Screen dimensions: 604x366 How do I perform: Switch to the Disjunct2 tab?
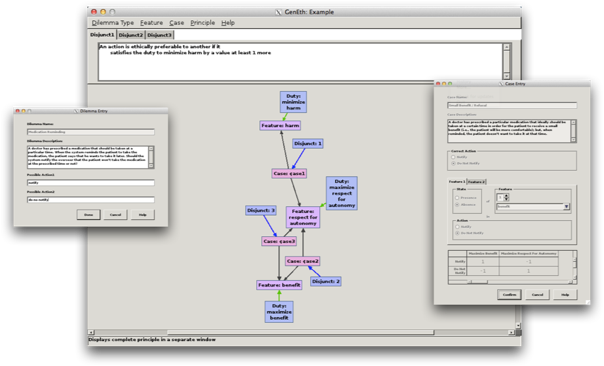(x=131, y=35)
